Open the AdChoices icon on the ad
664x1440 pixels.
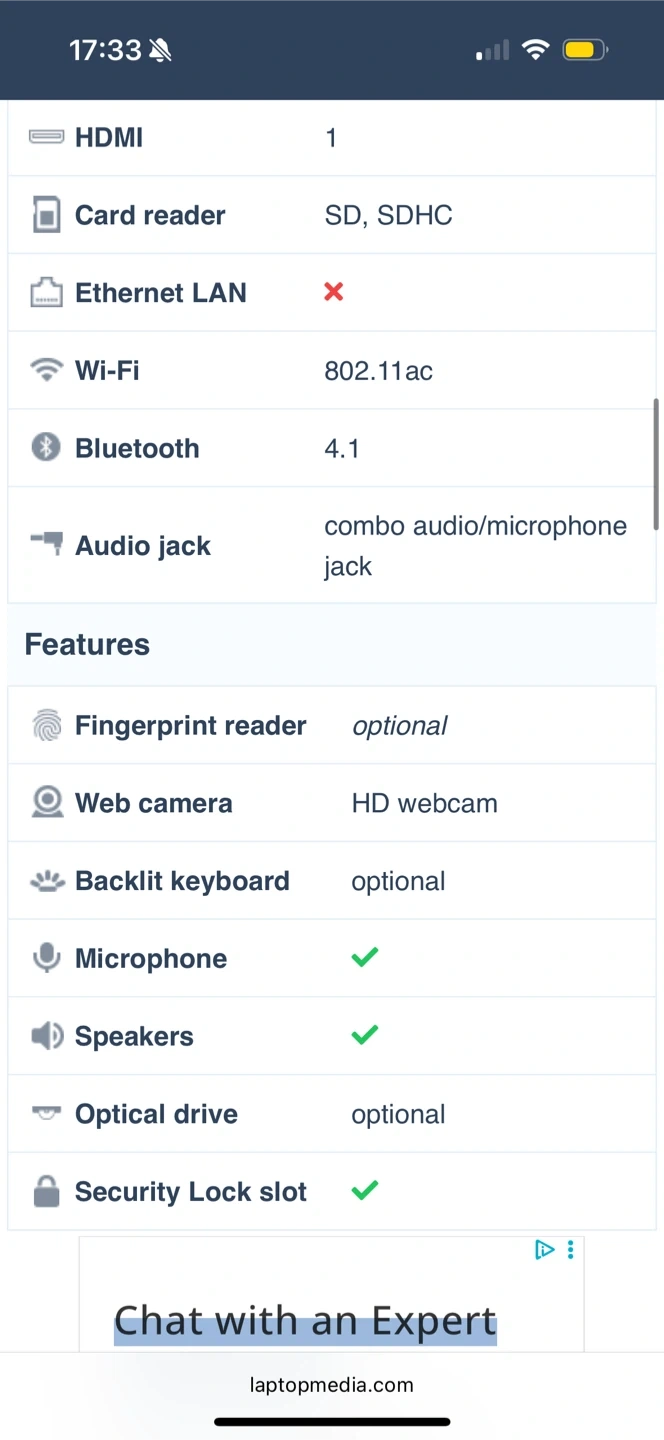point(544,1249)
